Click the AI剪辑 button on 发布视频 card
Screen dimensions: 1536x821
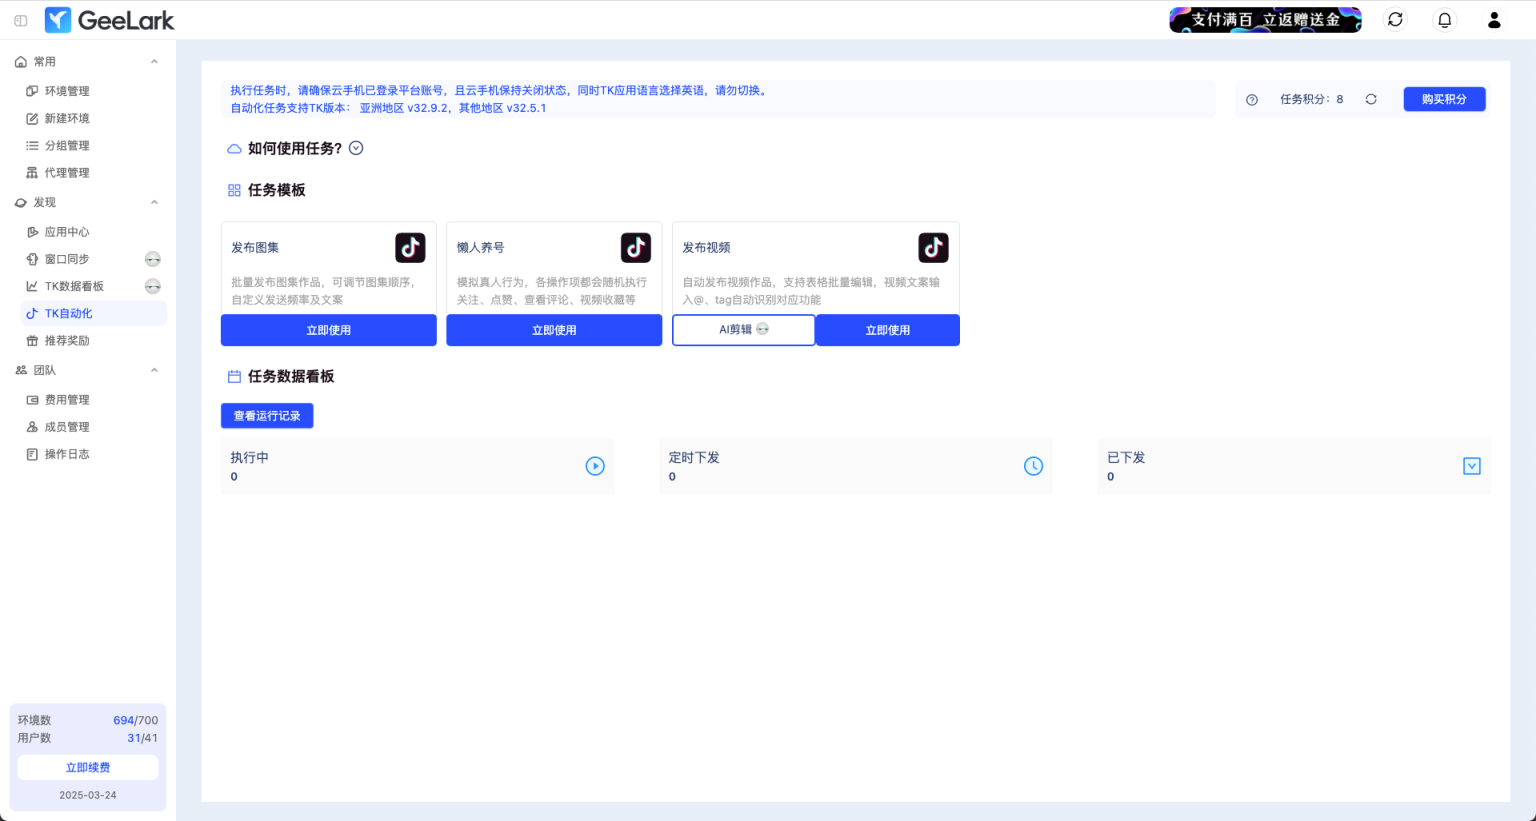tap(743, 330)
